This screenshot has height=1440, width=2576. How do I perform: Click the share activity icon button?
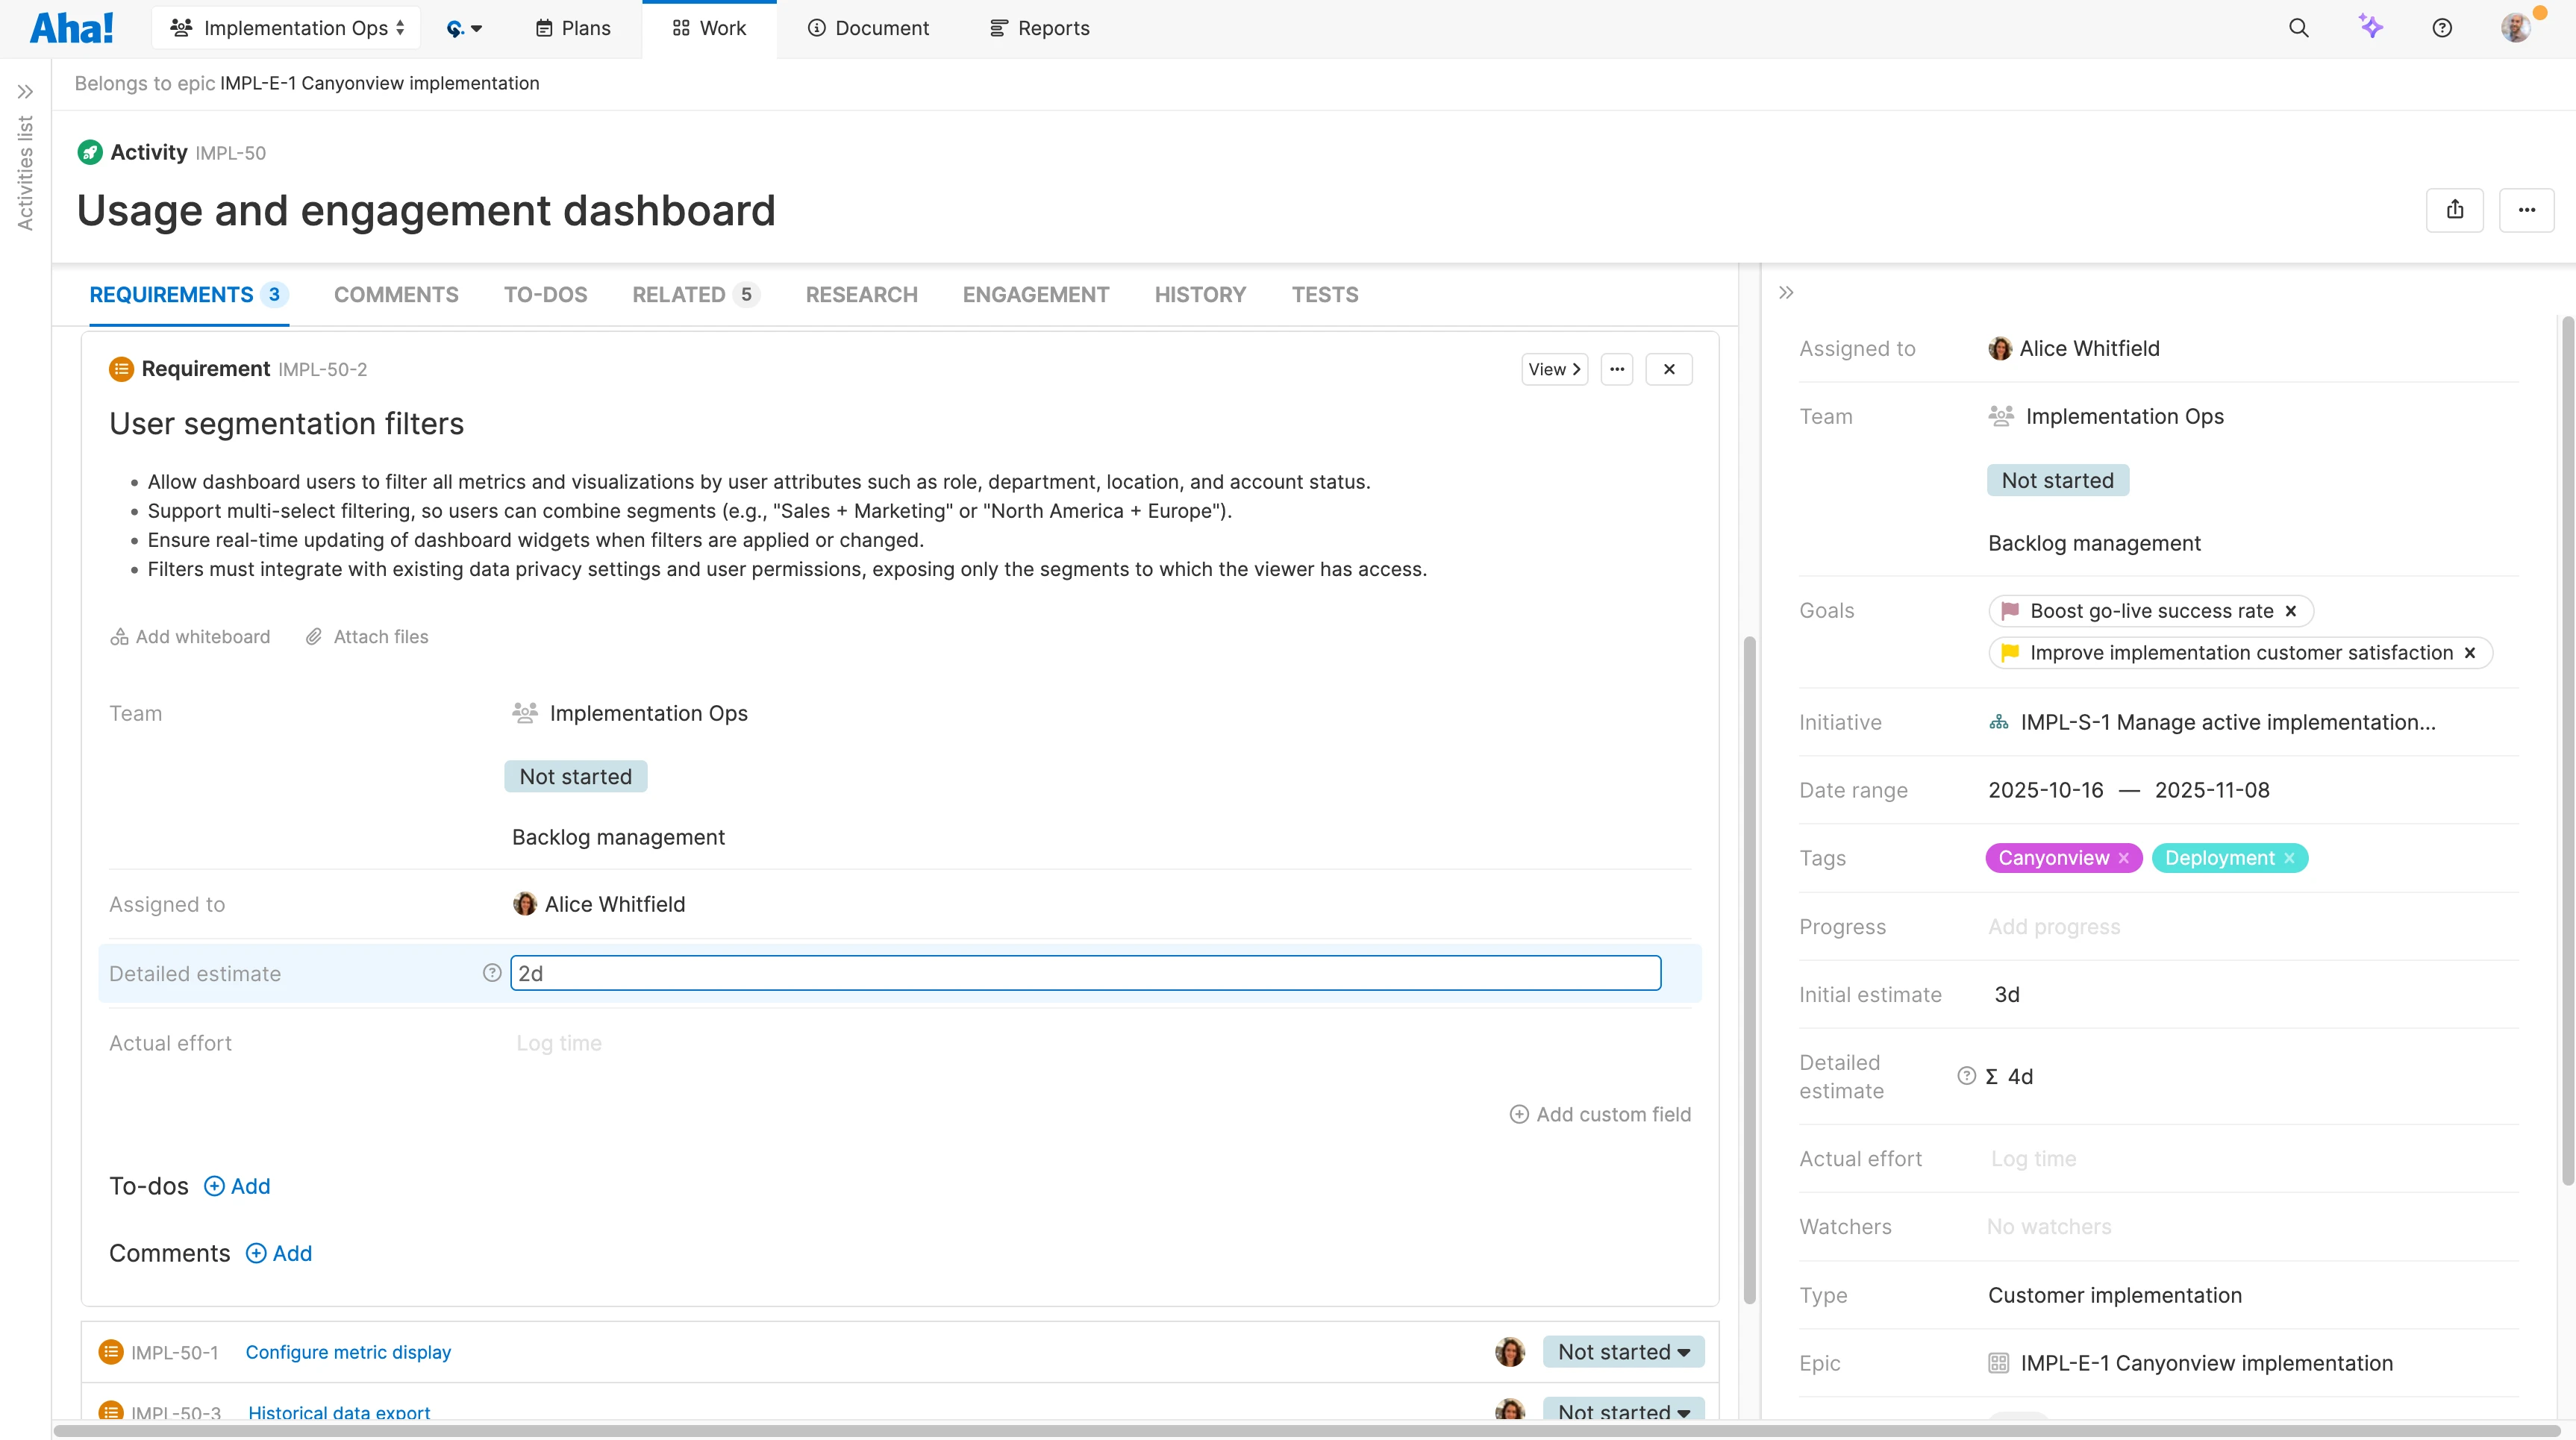pyautogui.click(x=2454, y=210)
